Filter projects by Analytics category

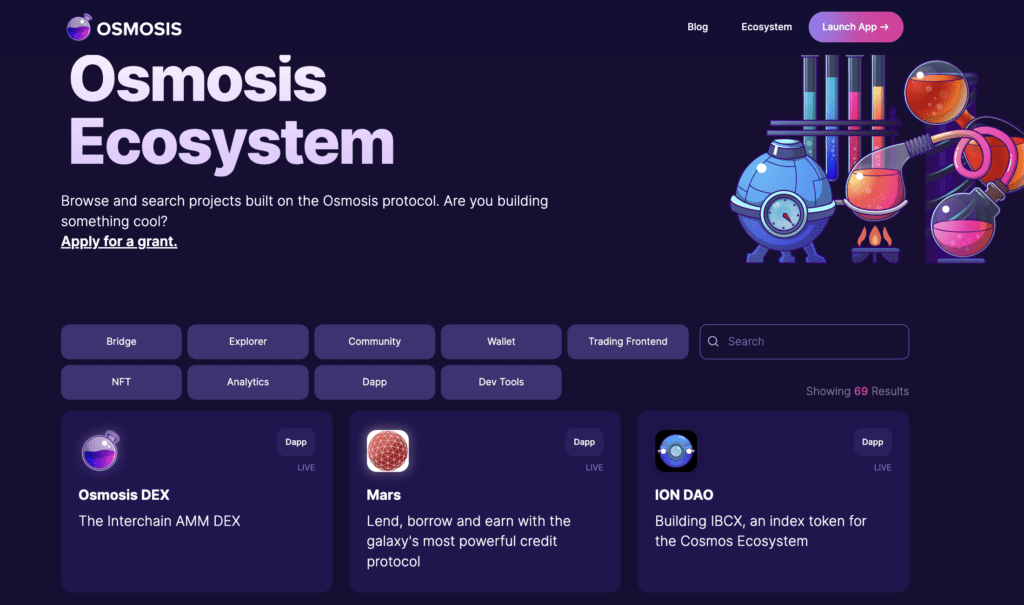point(248,382)
